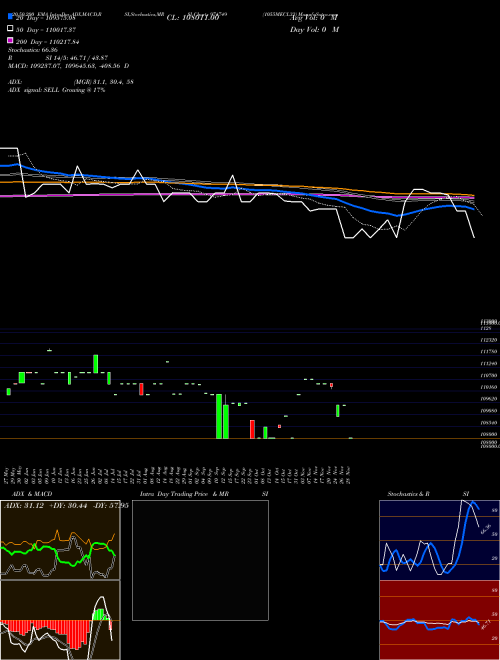This screenshot has height=660, width=500.
Task: Click the 112320 price axis label
Action: [490, 340]
